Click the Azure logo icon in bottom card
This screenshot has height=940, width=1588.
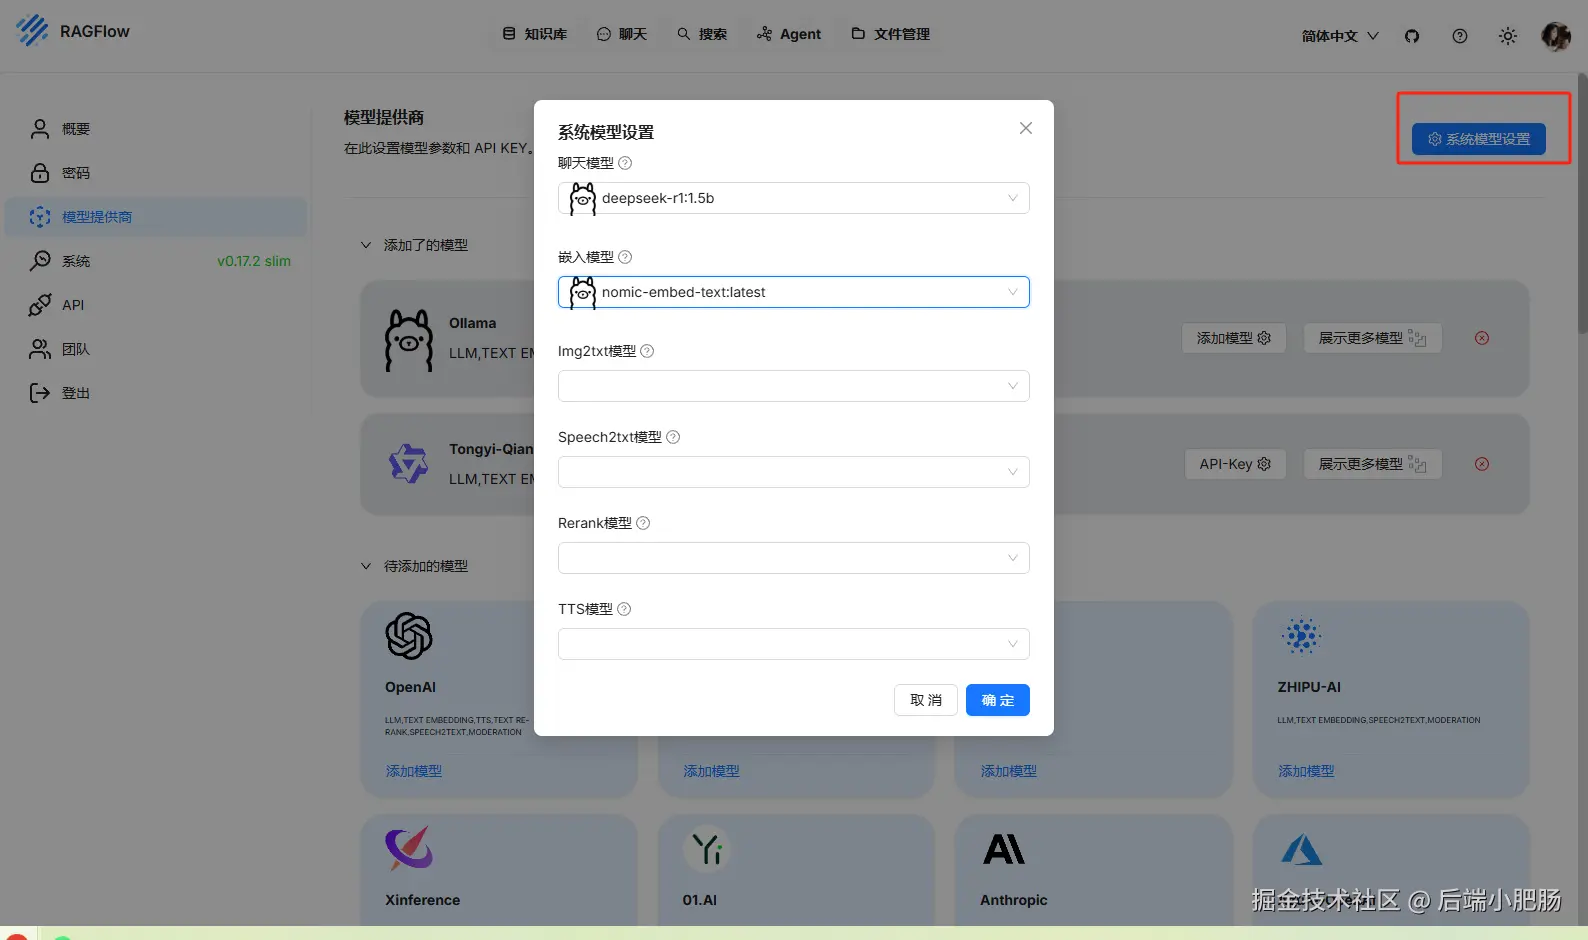(1302, 850)
